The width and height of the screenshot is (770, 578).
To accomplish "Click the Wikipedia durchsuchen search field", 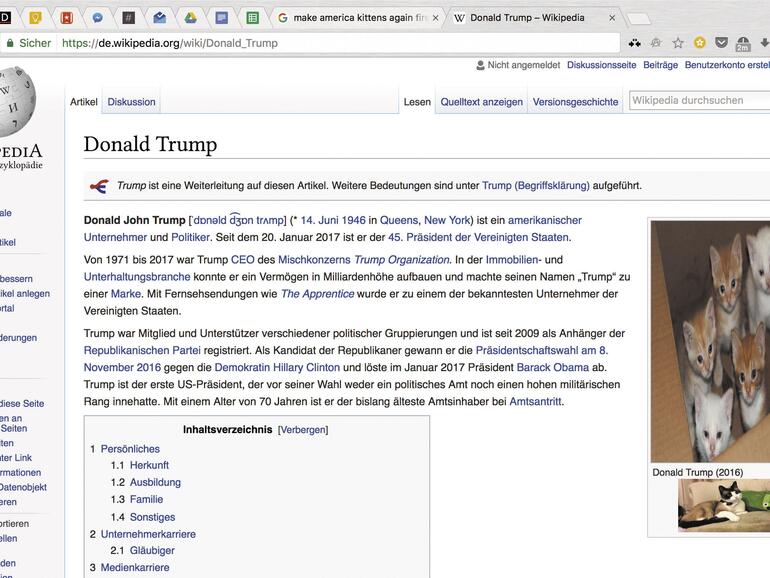I will (700, 101).
